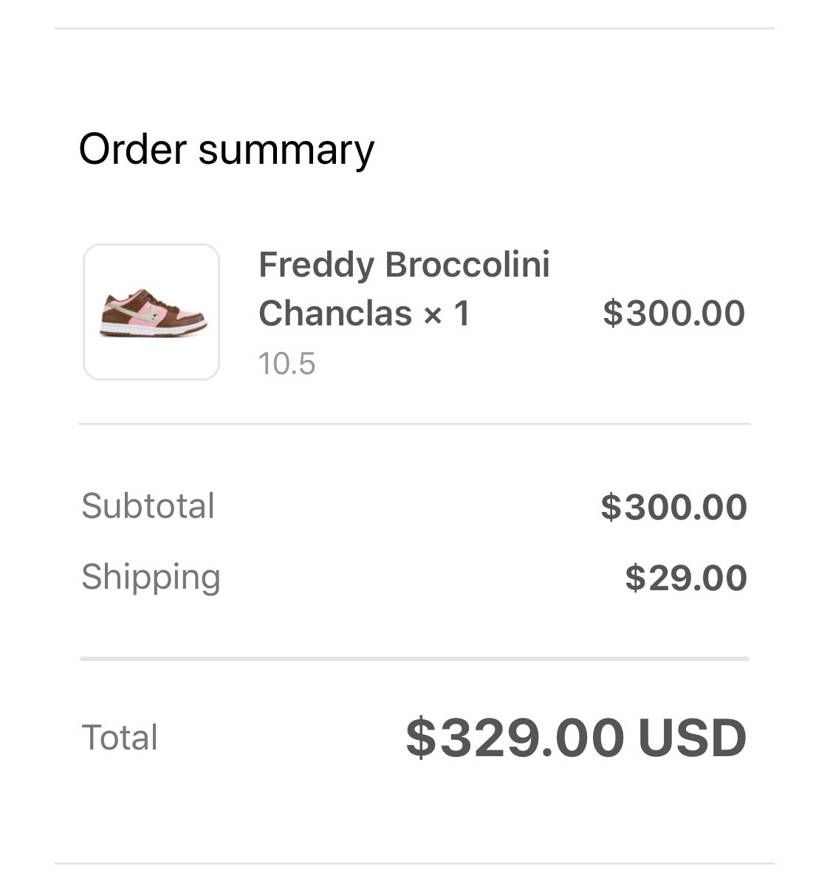
Task: Click the $300.00 amount in Subtotal row
Action: coord(673,507)
